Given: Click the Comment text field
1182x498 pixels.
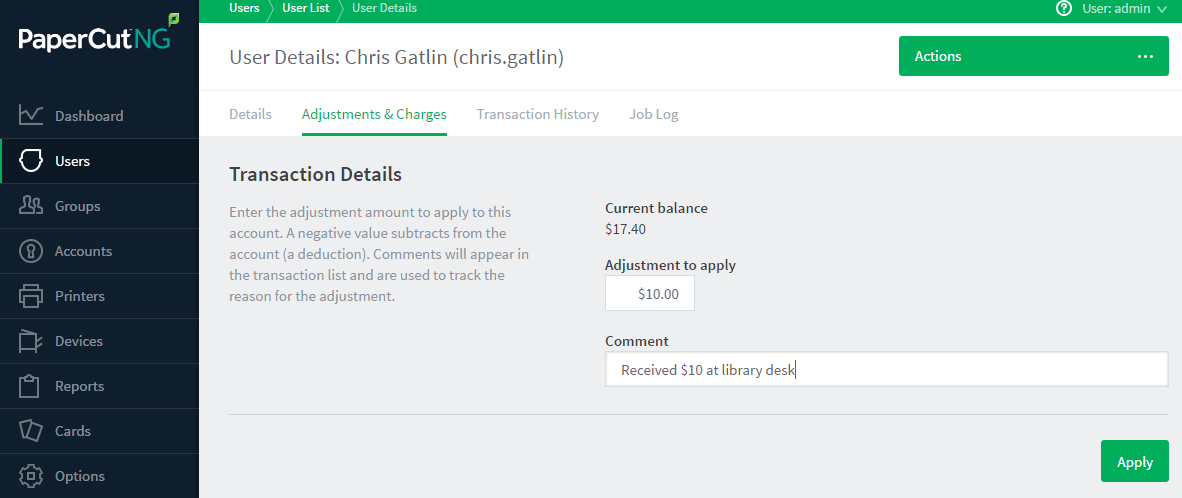Looking at the screenshot, I should (x=886, y=370).
